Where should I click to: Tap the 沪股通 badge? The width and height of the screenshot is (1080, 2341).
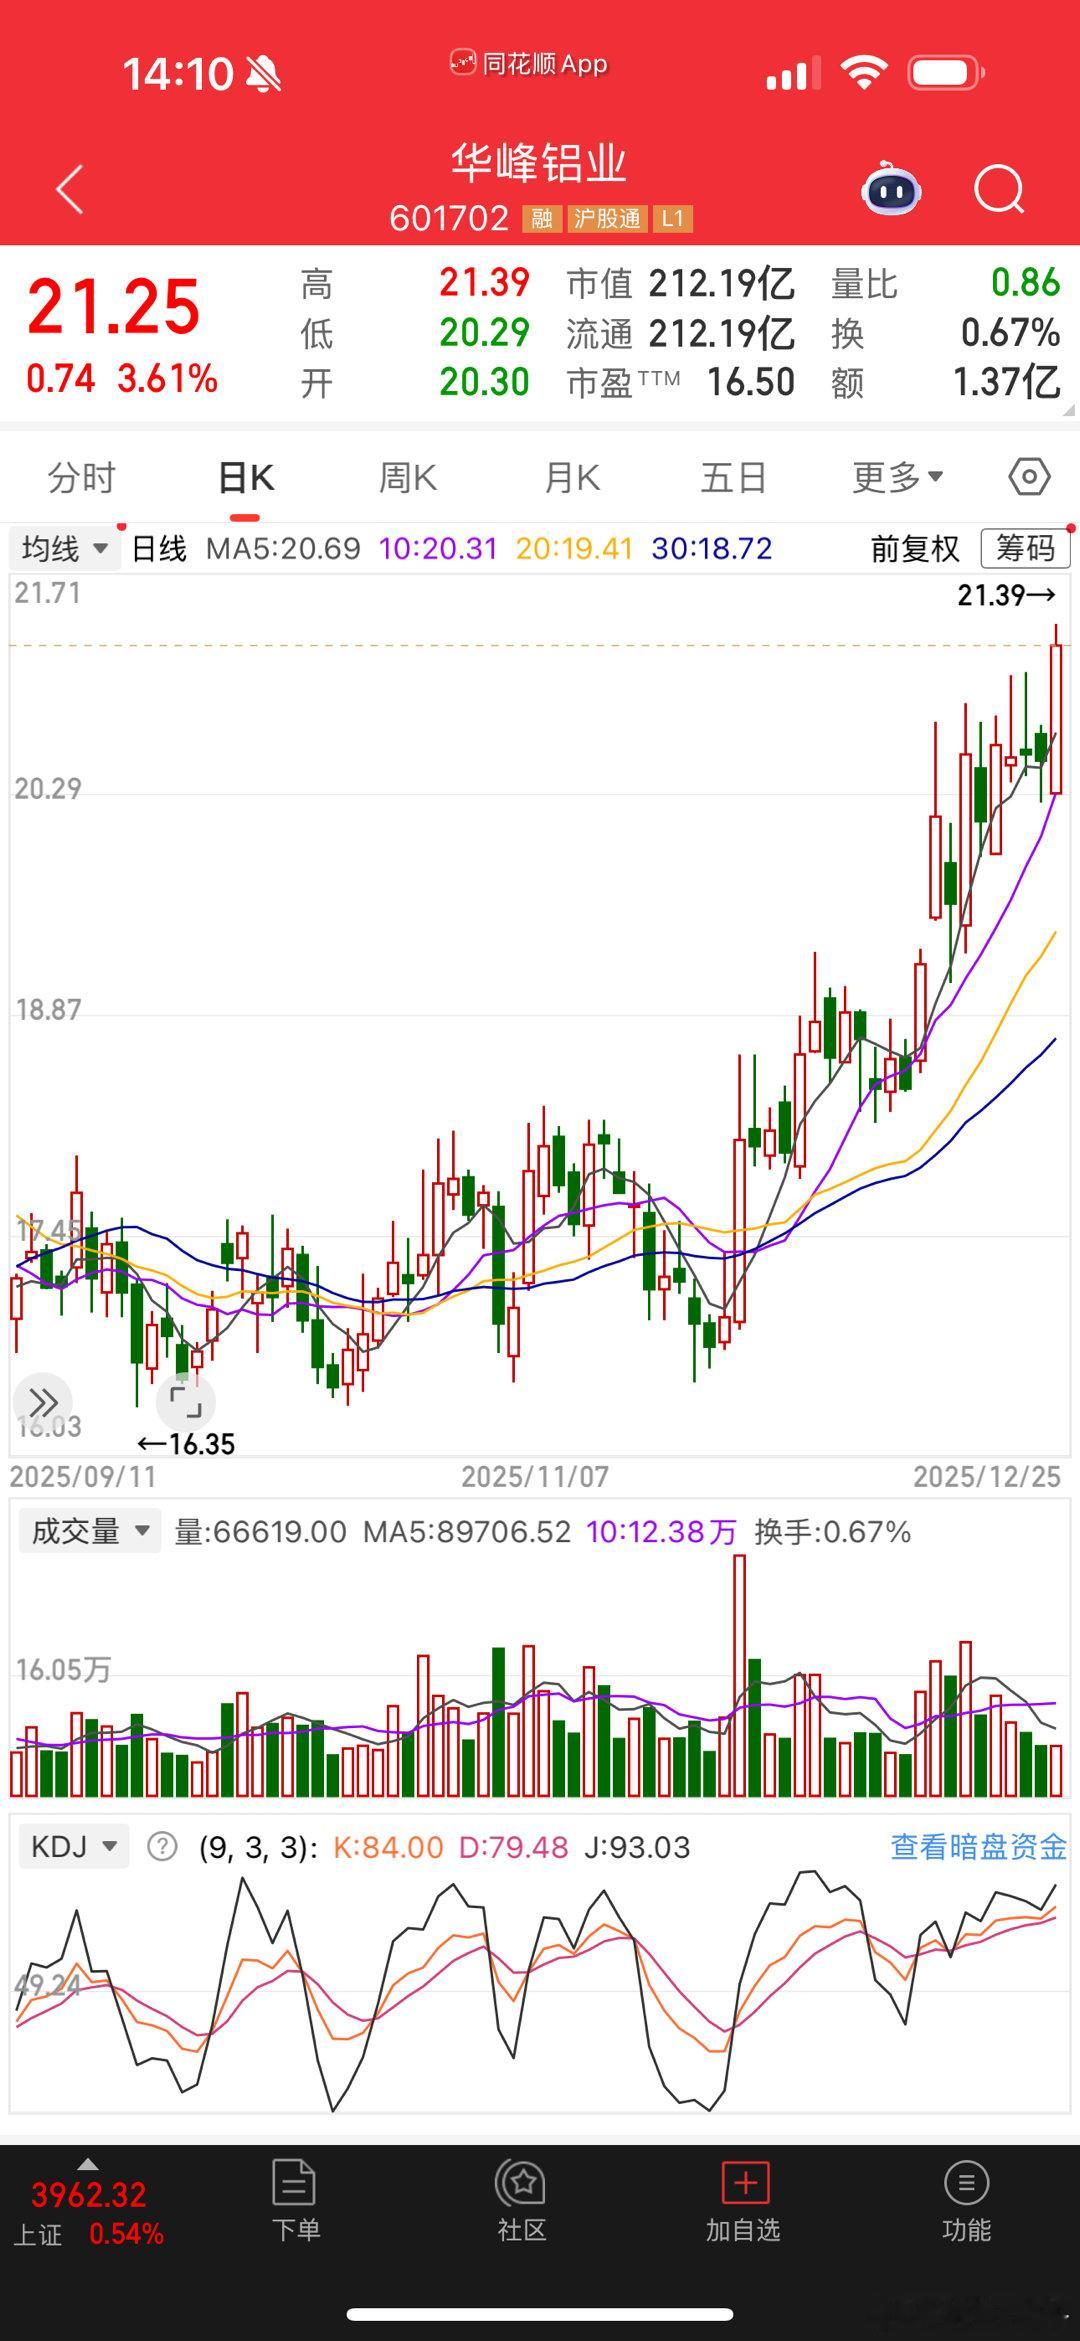point(607,219)
